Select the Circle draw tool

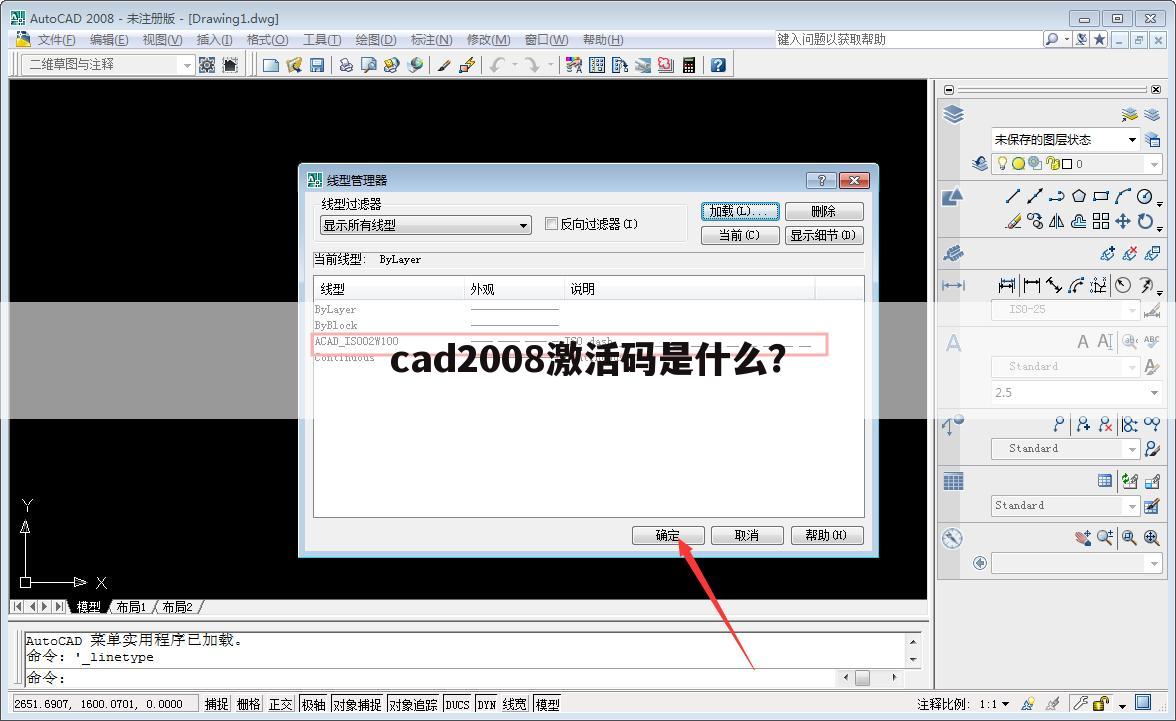[1144, 197]
